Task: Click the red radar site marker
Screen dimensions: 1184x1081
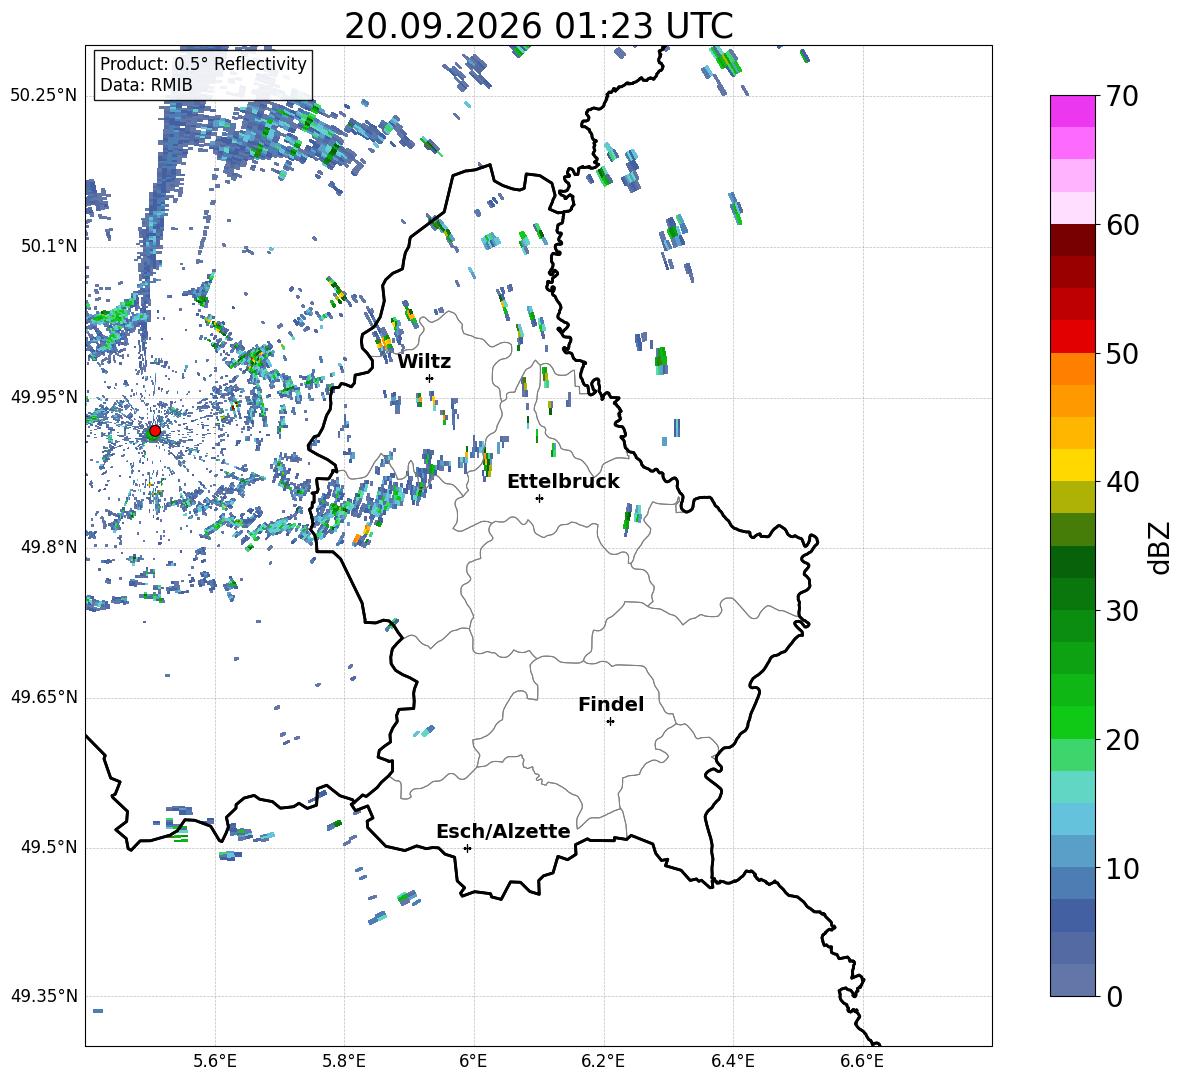Action: click(155, 431)
